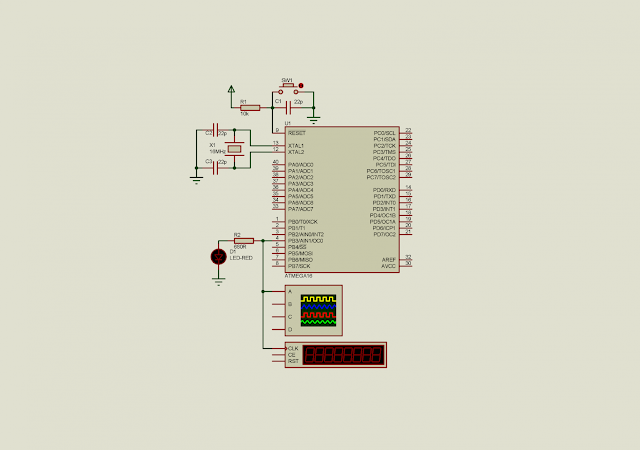Image resolution: width=640 pixels, height=450 pixels.
Task: Click the PB5/MOSI pin label
Action: [x=300, y=254]
